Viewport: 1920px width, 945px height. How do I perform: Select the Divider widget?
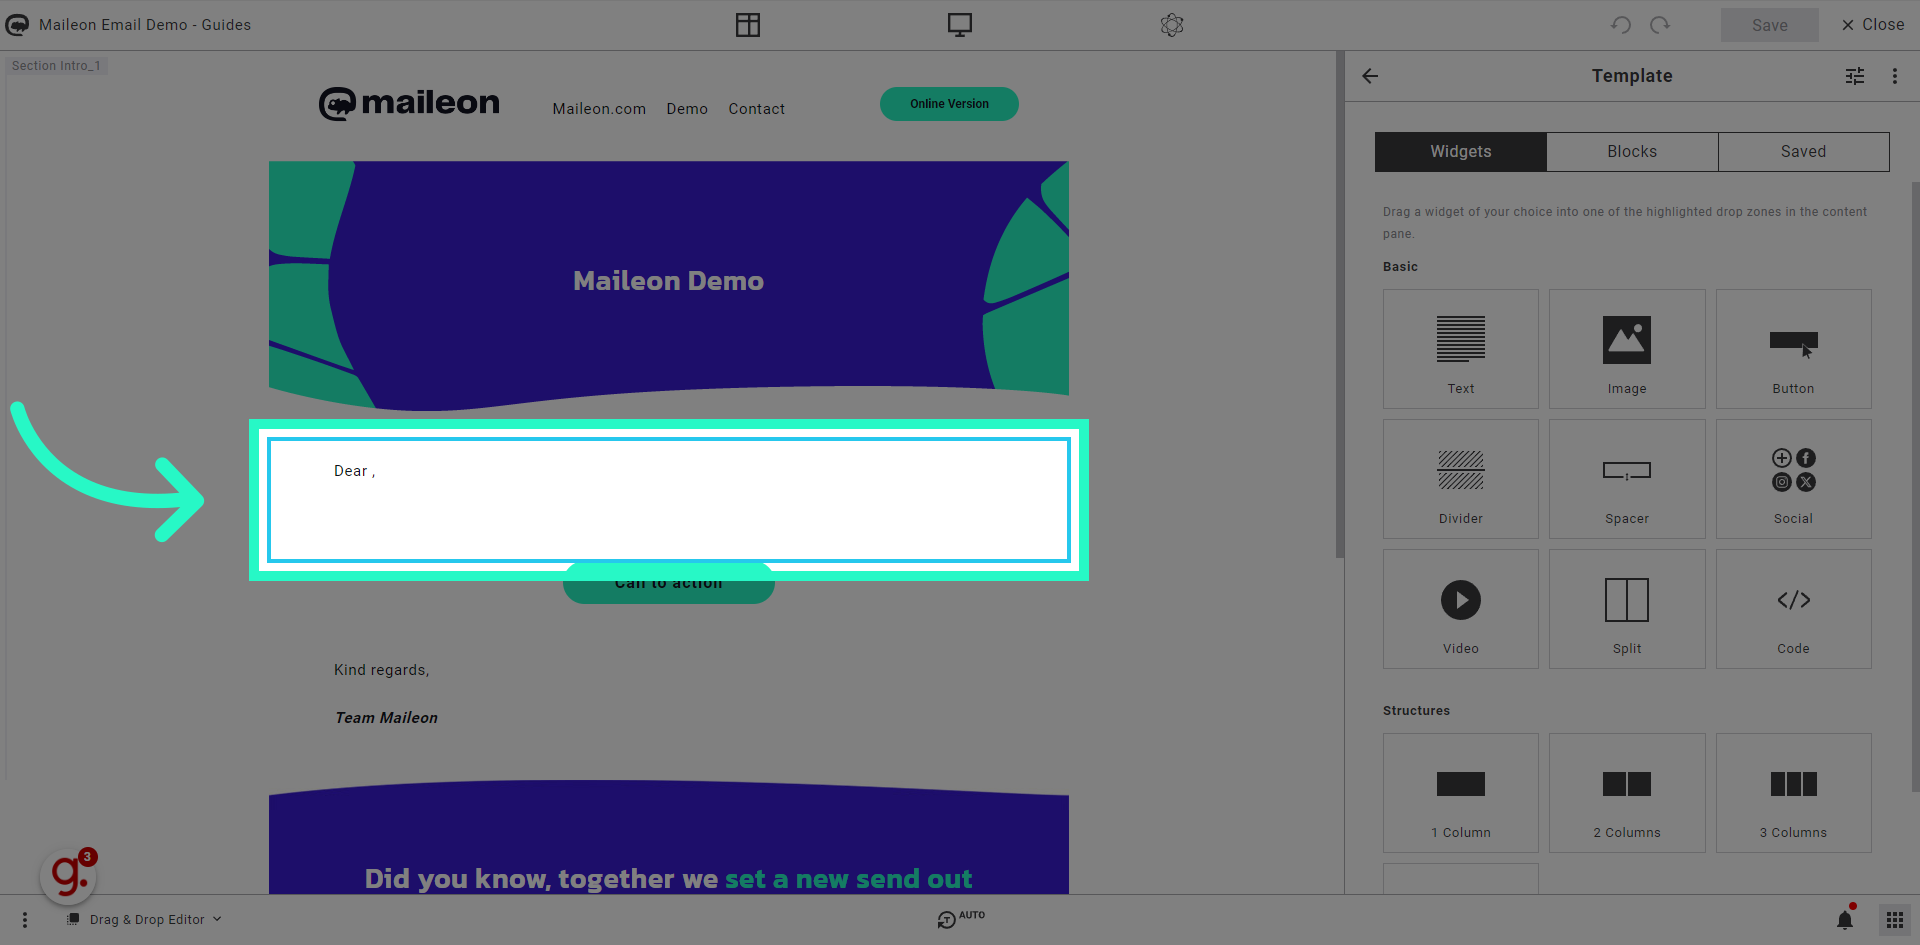[1461, 479]
